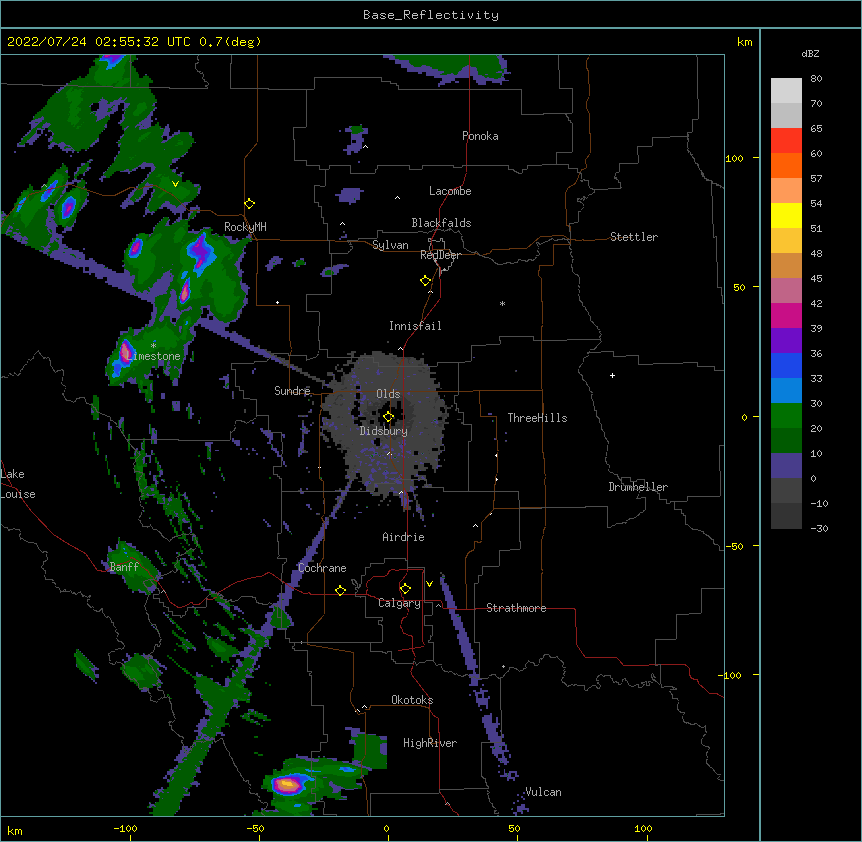The width and height of the screenshot is (862, 842).
Task: Click the RockyMH label
Action: (245, 227)
